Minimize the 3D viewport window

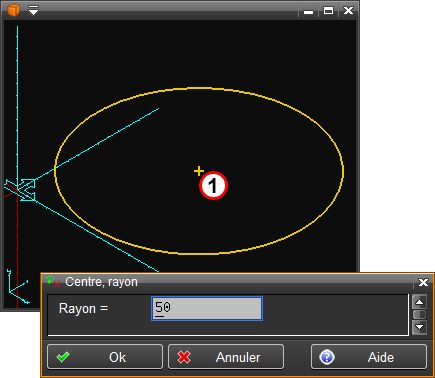309,12
